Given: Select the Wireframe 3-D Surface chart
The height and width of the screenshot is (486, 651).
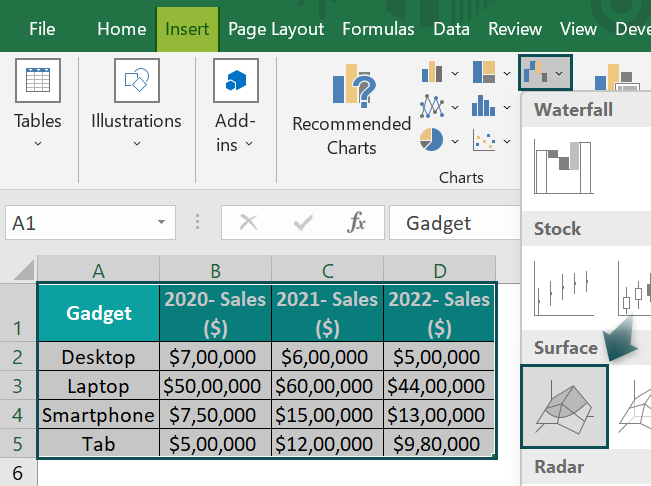Looking at the screenshot, I should click(634, 407).
